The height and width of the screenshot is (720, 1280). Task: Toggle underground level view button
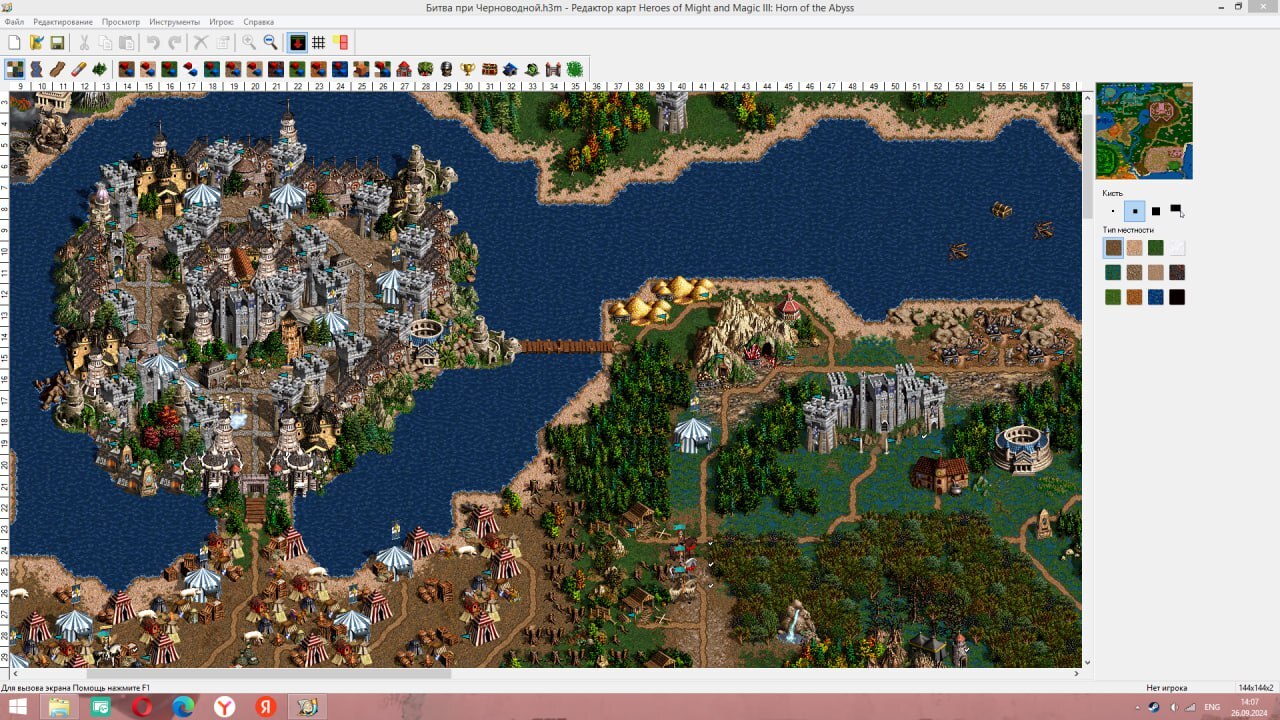(297, 42)
